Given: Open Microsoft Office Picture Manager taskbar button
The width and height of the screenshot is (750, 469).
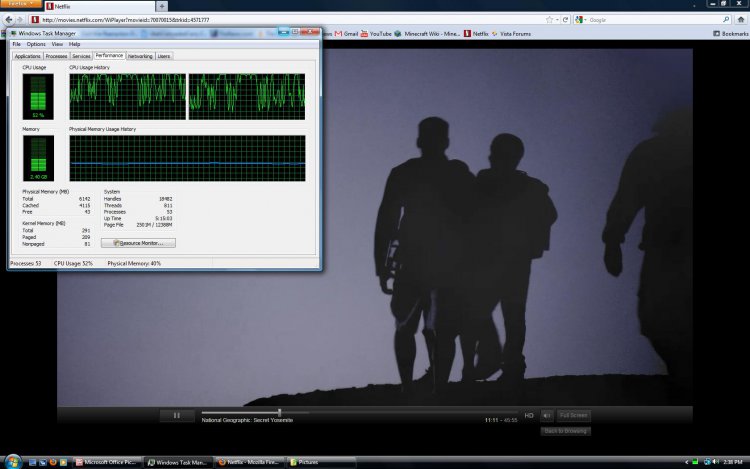Looking at the screenshot, I should point(107,462).
